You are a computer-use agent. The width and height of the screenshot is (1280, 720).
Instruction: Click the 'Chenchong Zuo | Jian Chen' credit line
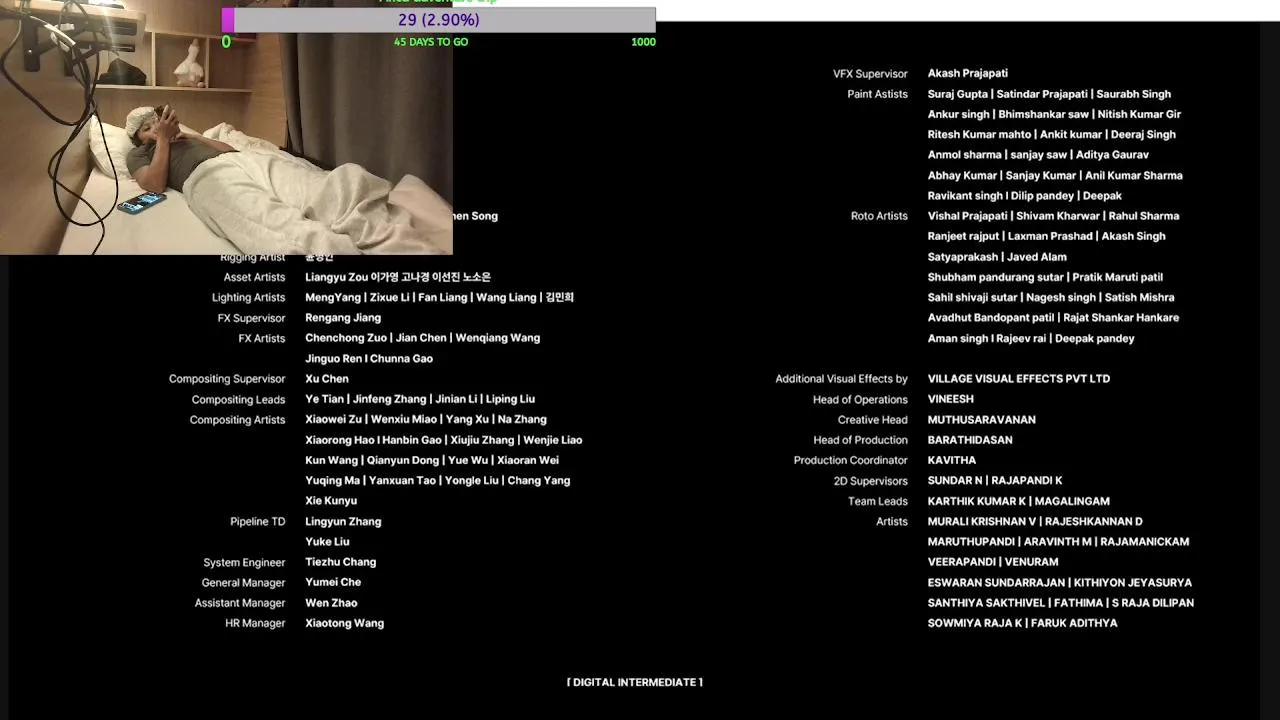coord(422,338)
